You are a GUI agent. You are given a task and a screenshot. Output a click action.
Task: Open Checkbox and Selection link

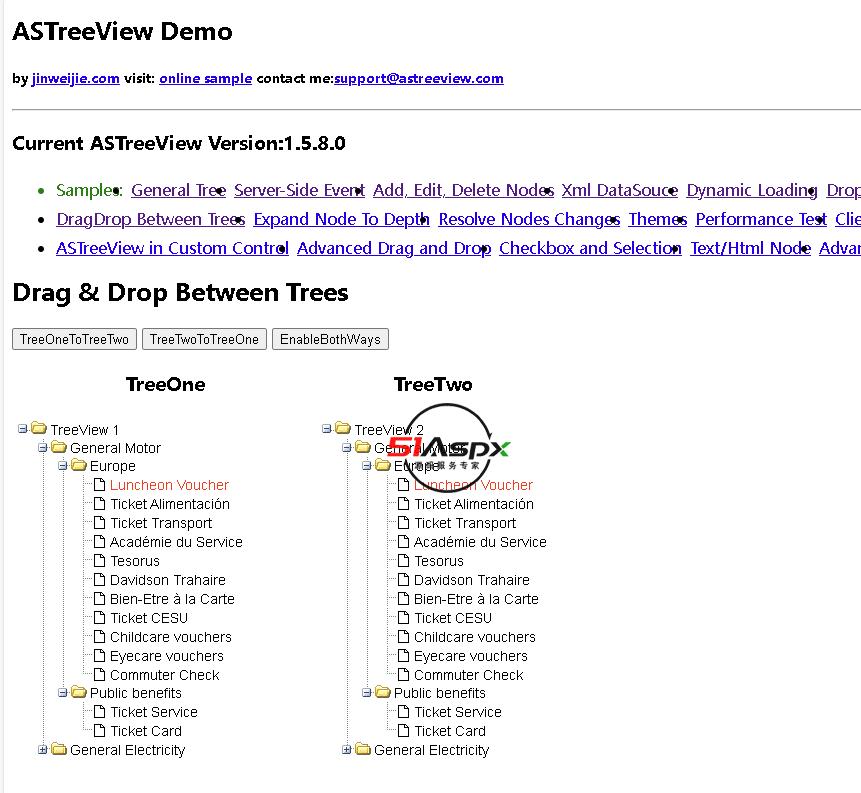coord(590,248)
